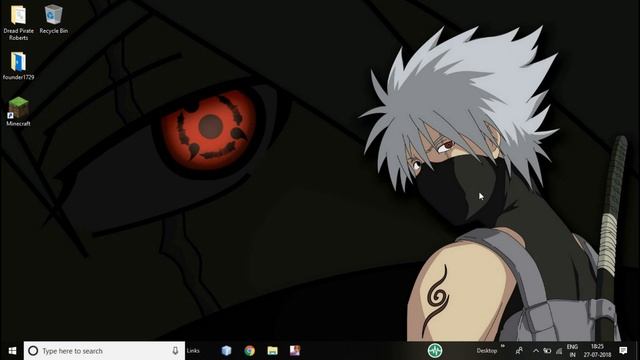Open the pink photo app on taskbar
This screenshot has width=640, height=360.
(295, 351)
